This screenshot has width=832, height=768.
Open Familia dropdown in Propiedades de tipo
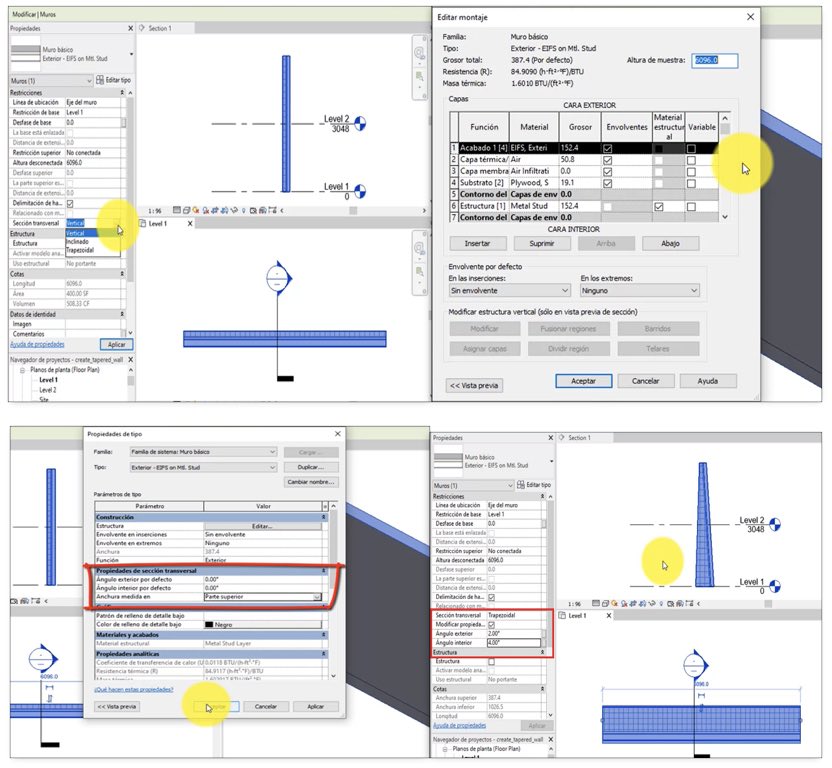click(204, 452)
